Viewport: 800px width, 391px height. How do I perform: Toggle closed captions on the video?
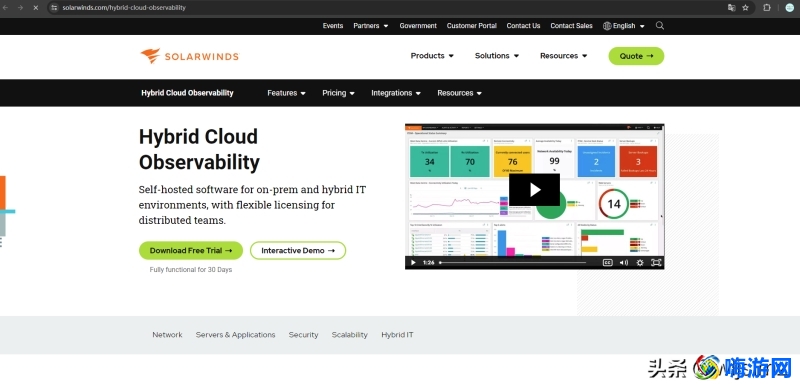tap(607, 262)
